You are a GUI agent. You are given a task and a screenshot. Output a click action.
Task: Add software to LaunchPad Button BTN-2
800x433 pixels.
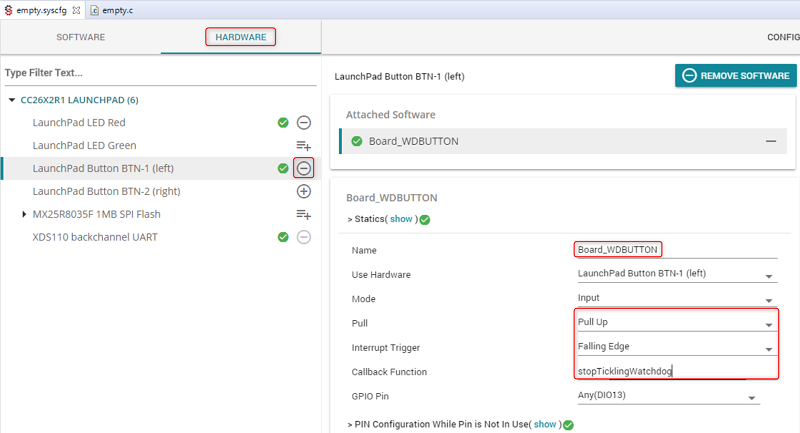coord(304,191)
